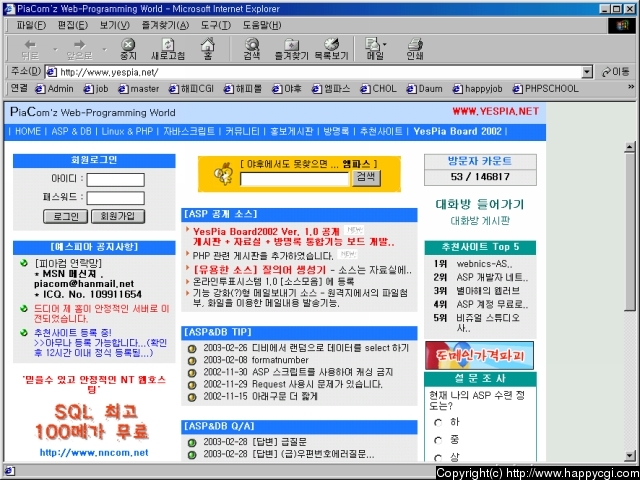Click the Internet Explorer logo in title bar
Screen dimensions: 640x480
[x=9, y=9]
